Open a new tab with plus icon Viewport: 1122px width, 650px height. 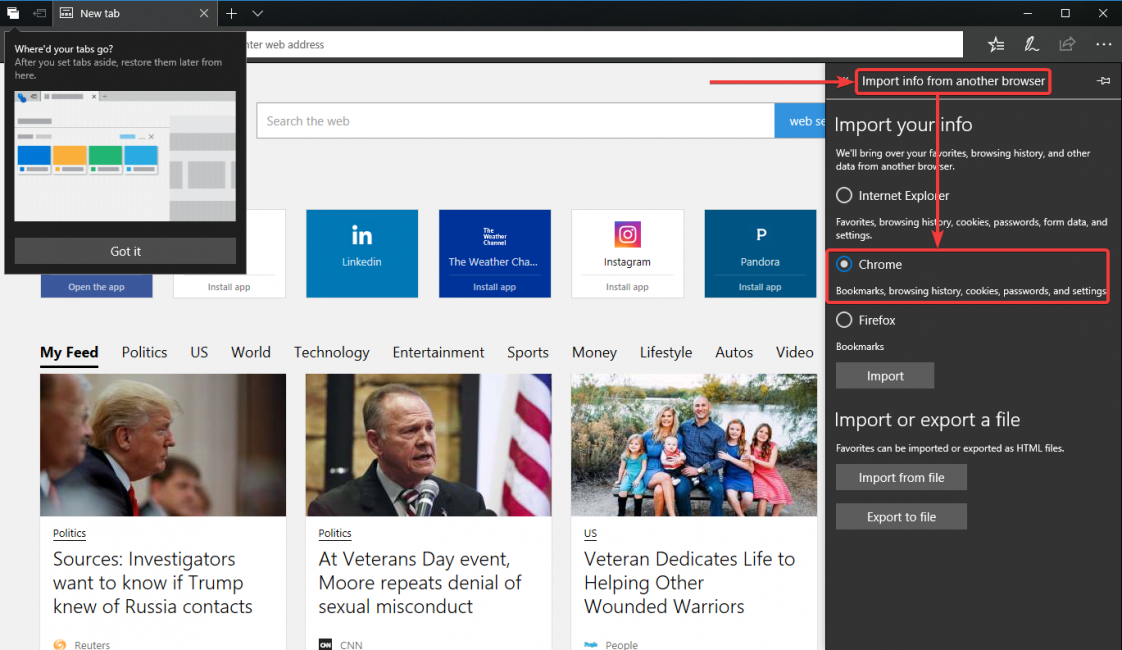[x=231, y=13]
